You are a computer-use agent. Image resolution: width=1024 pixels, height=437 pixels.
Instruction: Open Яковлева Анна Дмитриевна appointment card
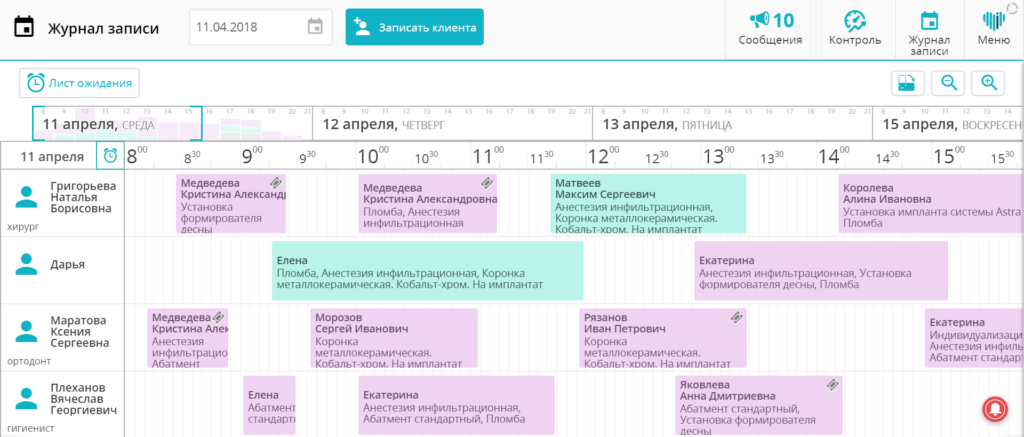(759, 406)
